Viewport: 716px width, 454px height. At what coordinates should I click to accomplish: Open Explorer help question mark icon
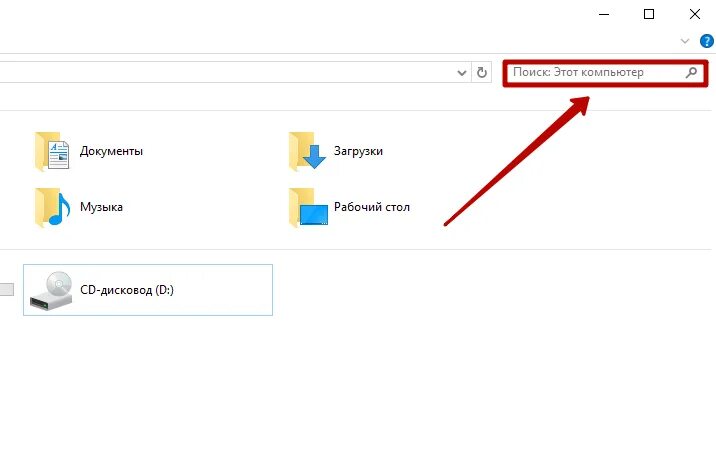[x=706, y=41]
